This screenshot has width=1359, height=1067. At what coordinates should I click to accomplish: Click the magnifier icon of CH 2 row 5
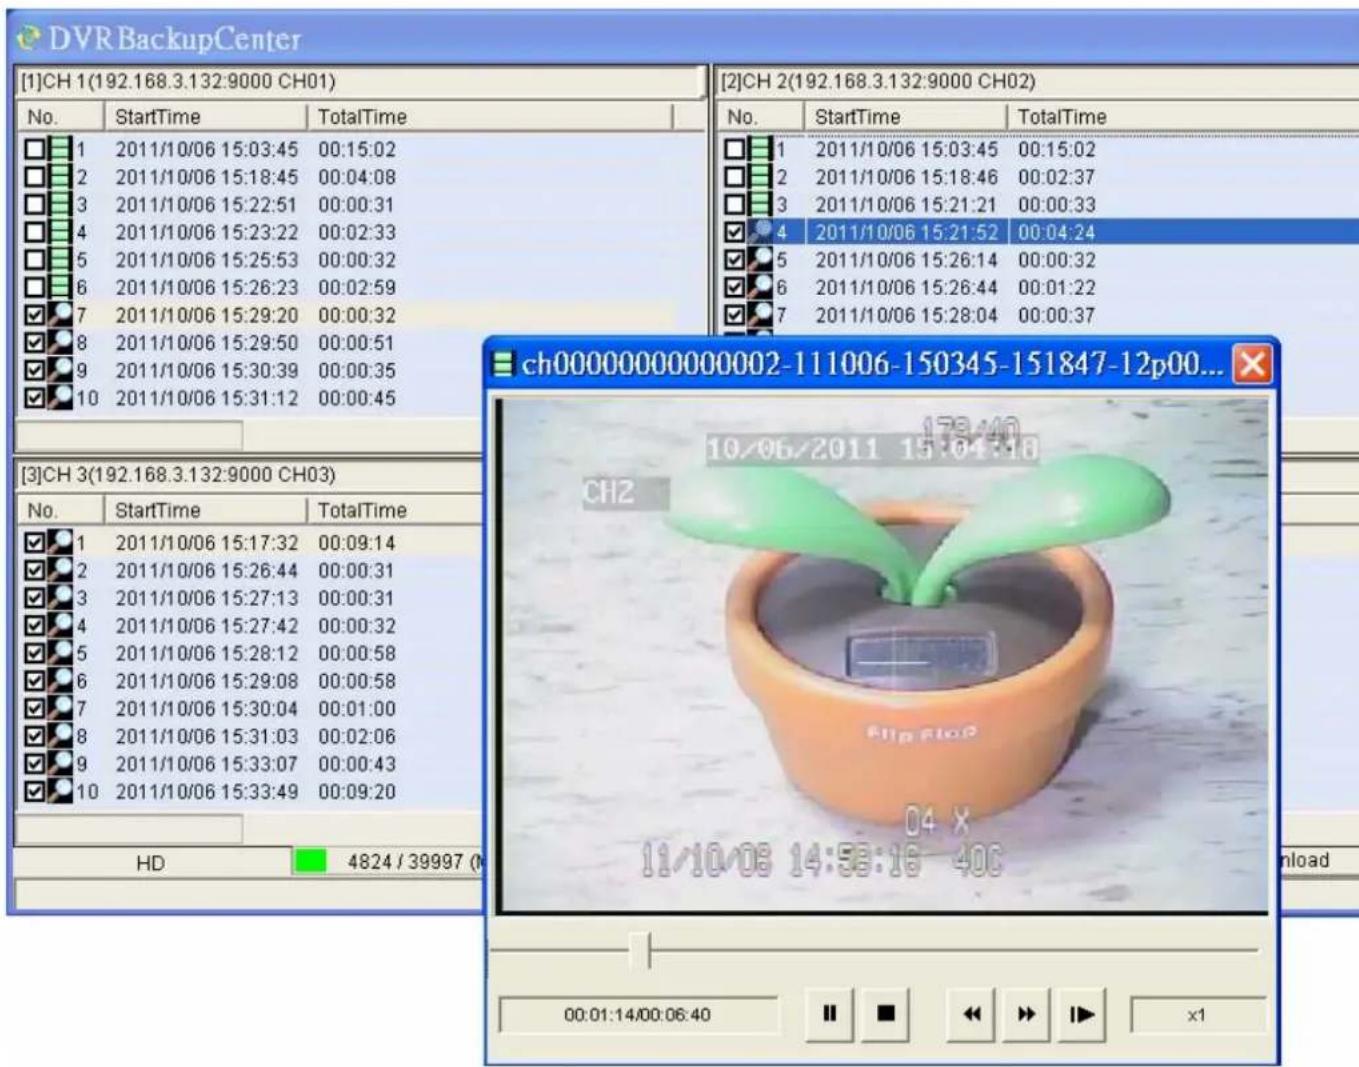pos(760,260)
